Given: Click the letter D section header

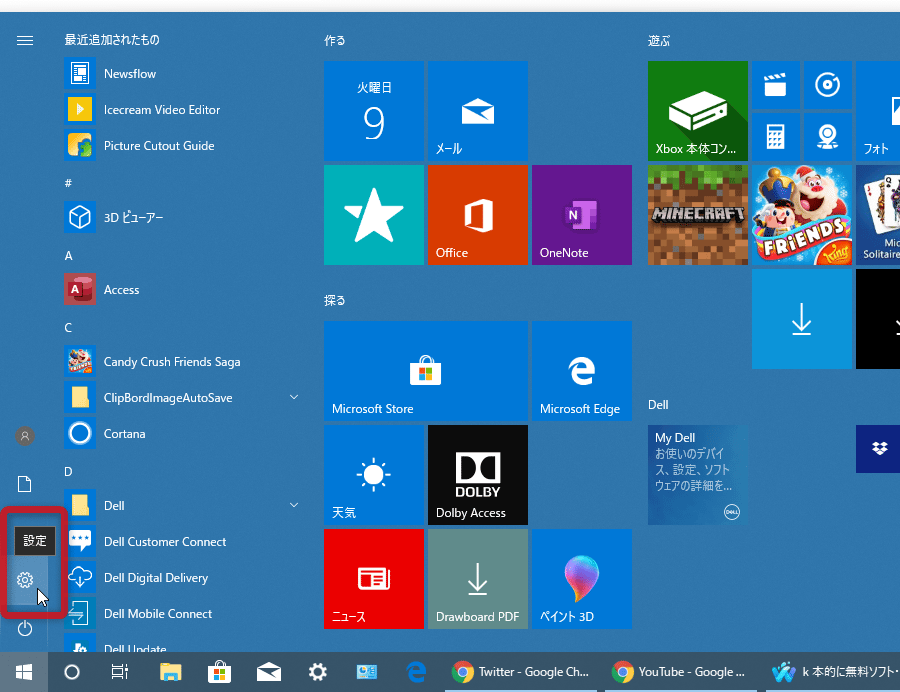Looking at the screenshot, I should point(68,472).
